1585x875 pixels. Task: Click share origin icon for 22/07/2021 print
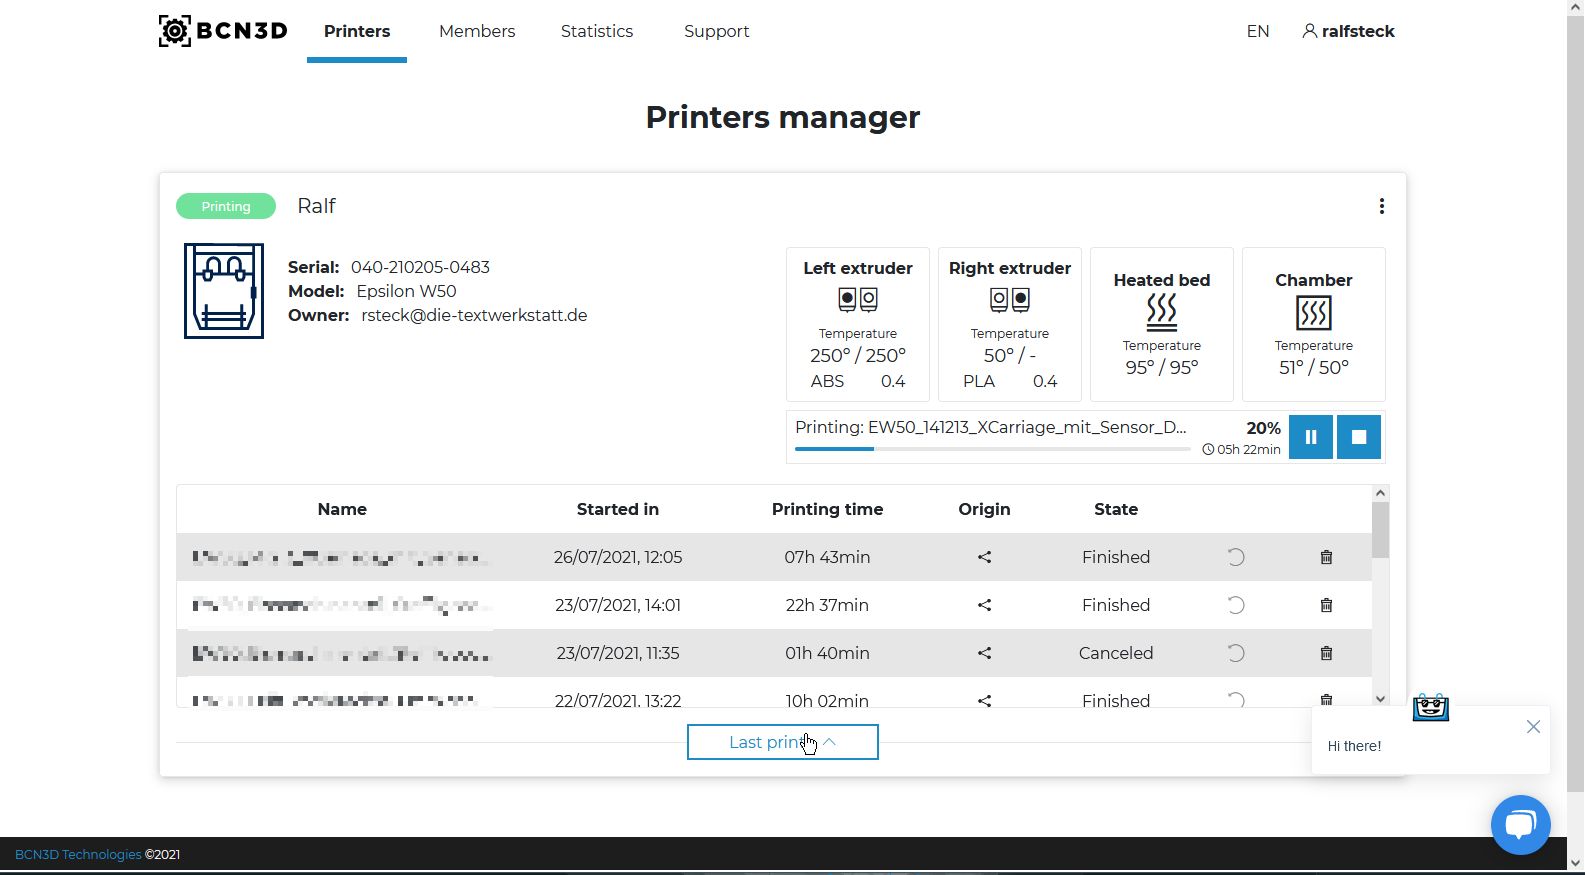[x=985, y=701]
